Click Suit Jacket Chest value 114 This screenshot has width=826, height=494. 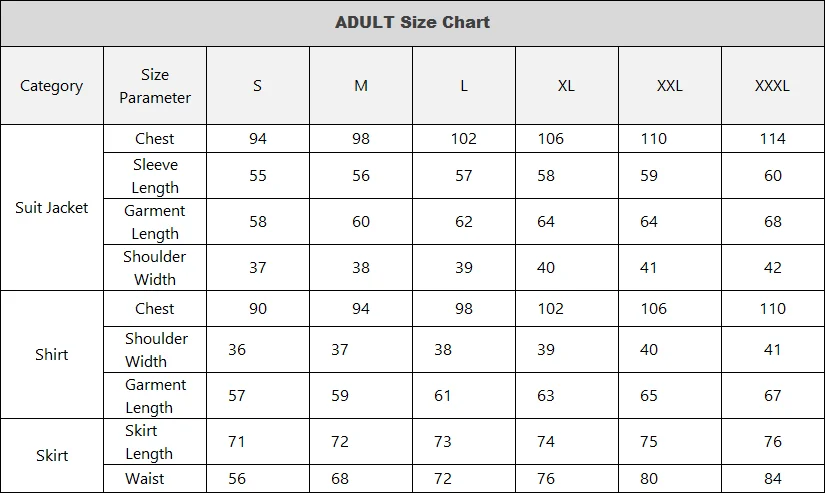click(x=772, y=139)
